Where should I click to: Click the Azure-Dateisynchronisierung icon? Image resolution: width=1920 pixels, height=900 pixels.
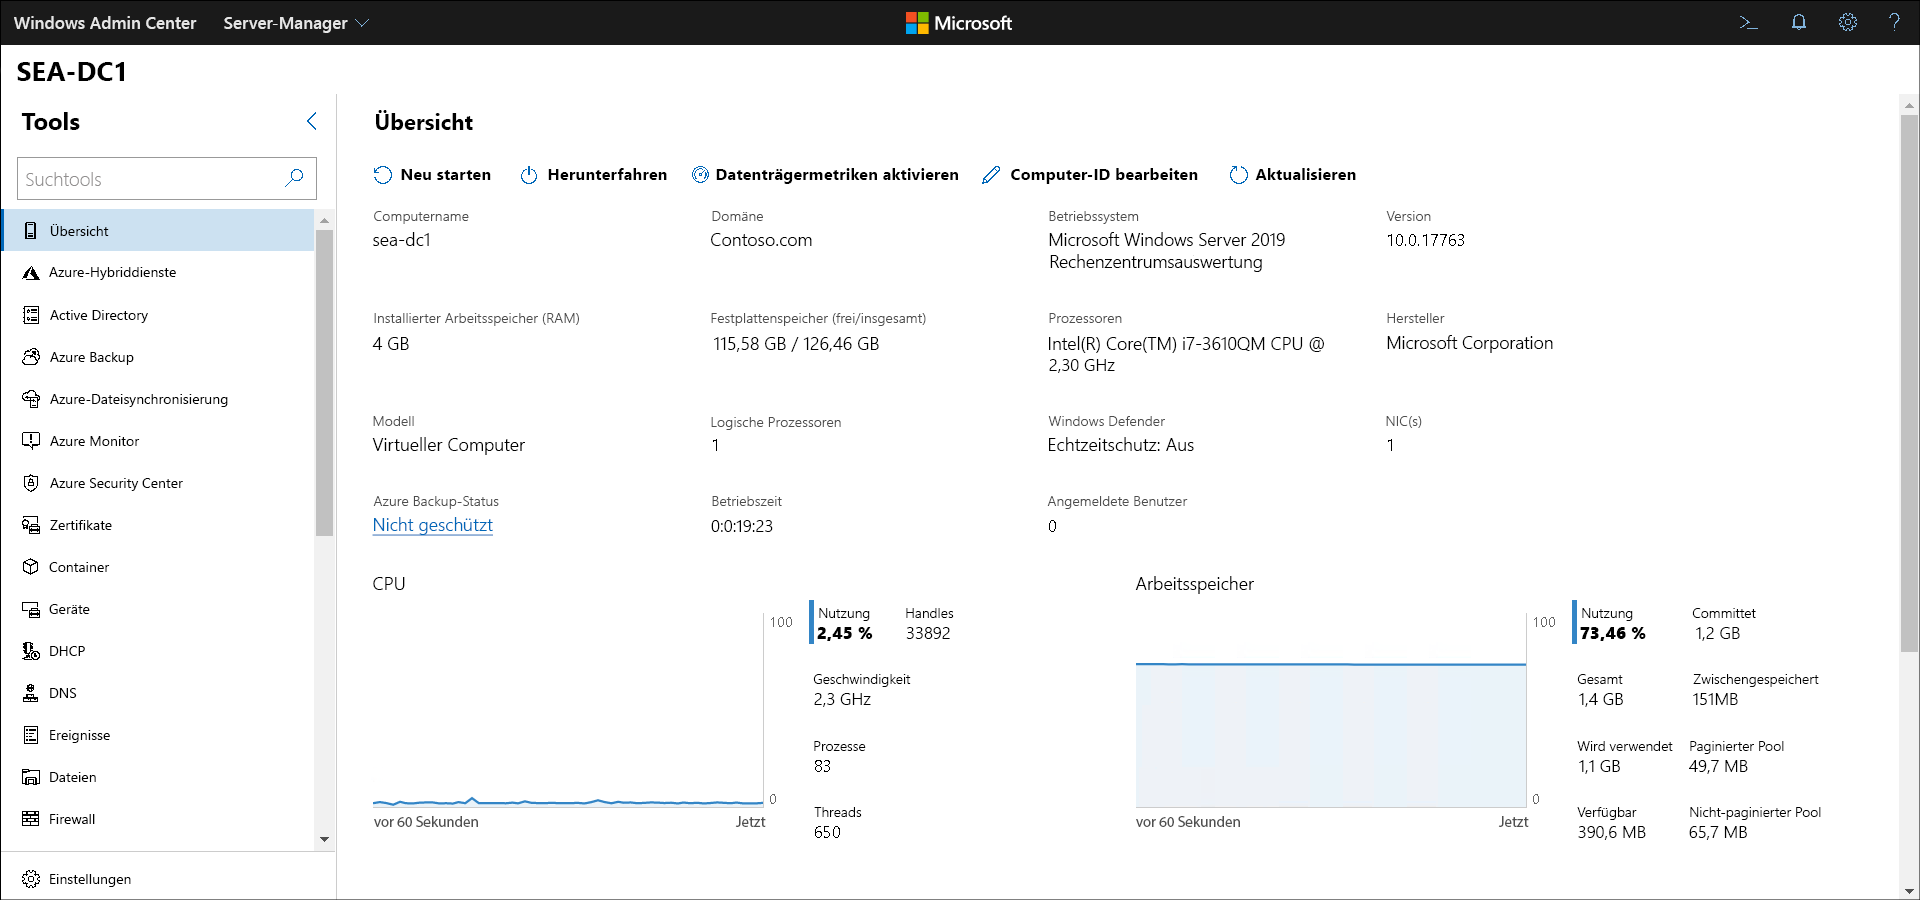(x=31, y=399)
